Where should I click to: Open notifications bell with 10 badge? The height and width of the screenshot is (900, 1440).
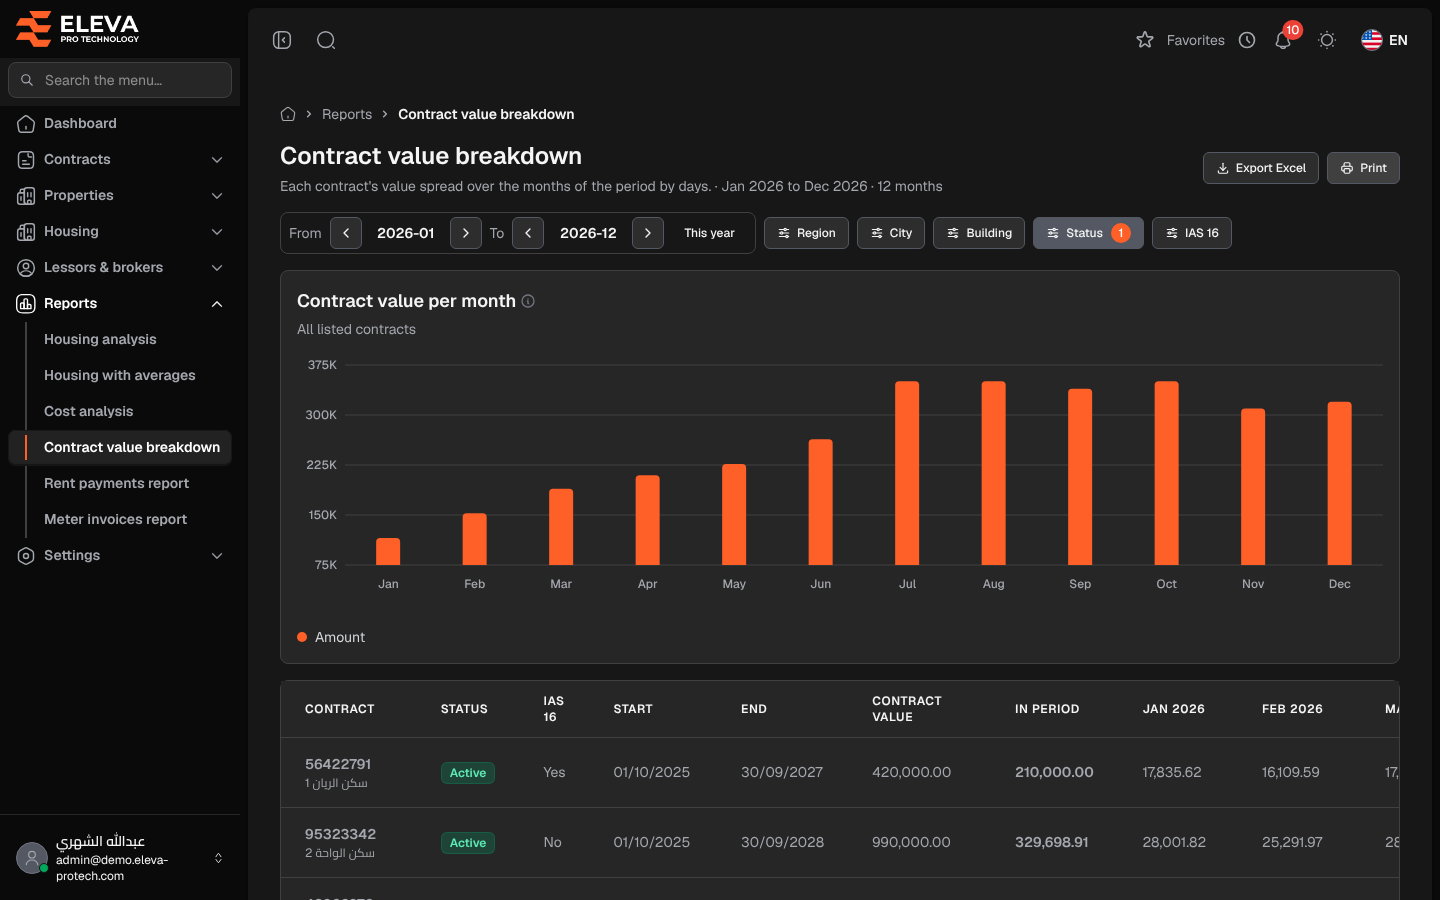(1283, 40)
